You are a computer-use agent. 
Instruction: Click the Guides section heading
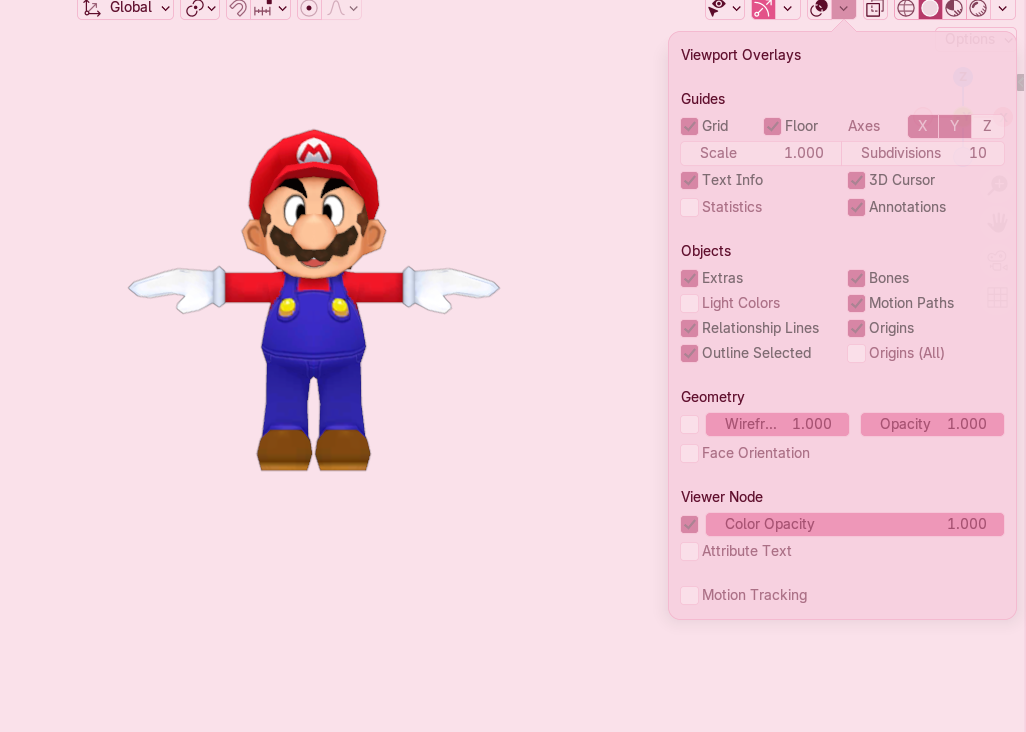click(703, 99)
